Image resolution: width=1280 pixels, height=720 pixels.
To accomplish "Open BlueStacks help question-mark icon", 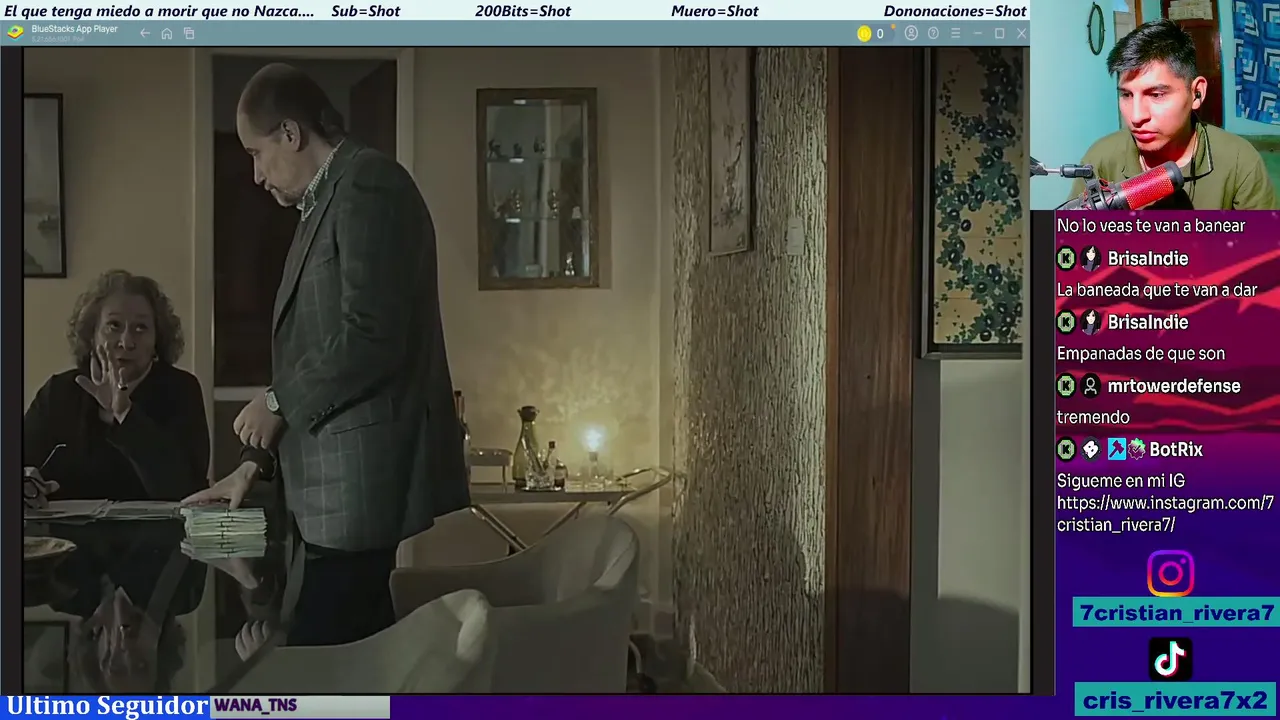I will click(933, 33).
